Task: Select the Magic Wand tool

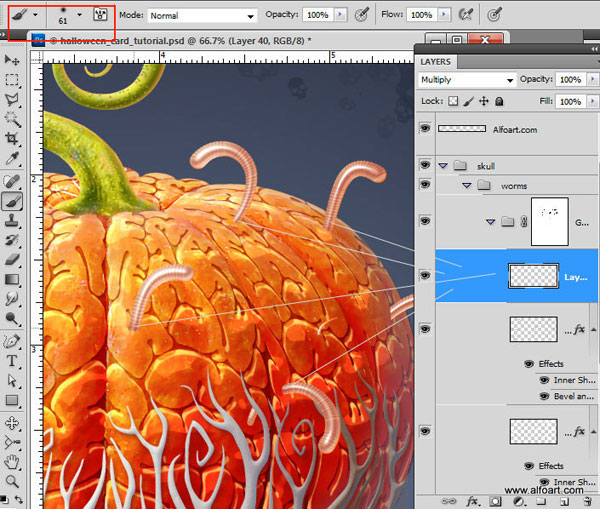Action: point(11,119)
